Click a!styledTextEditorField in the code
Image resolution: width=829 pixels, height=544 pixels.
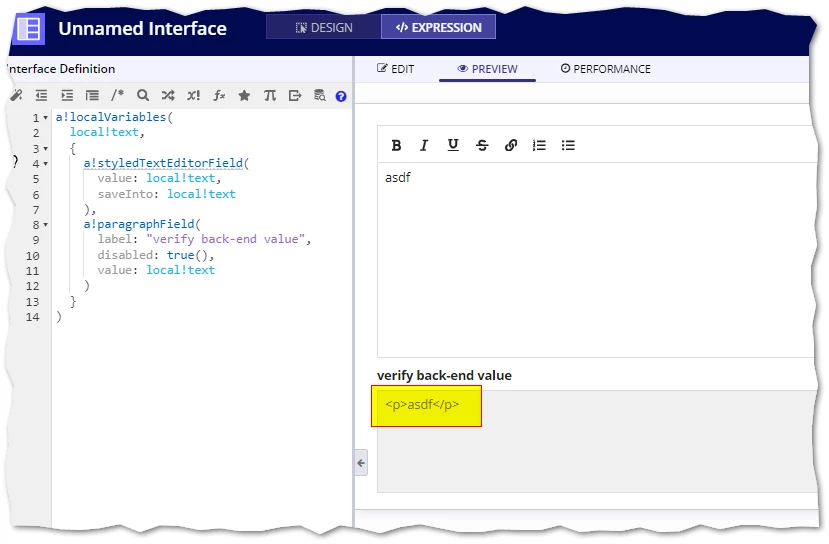tap(163, 163)
